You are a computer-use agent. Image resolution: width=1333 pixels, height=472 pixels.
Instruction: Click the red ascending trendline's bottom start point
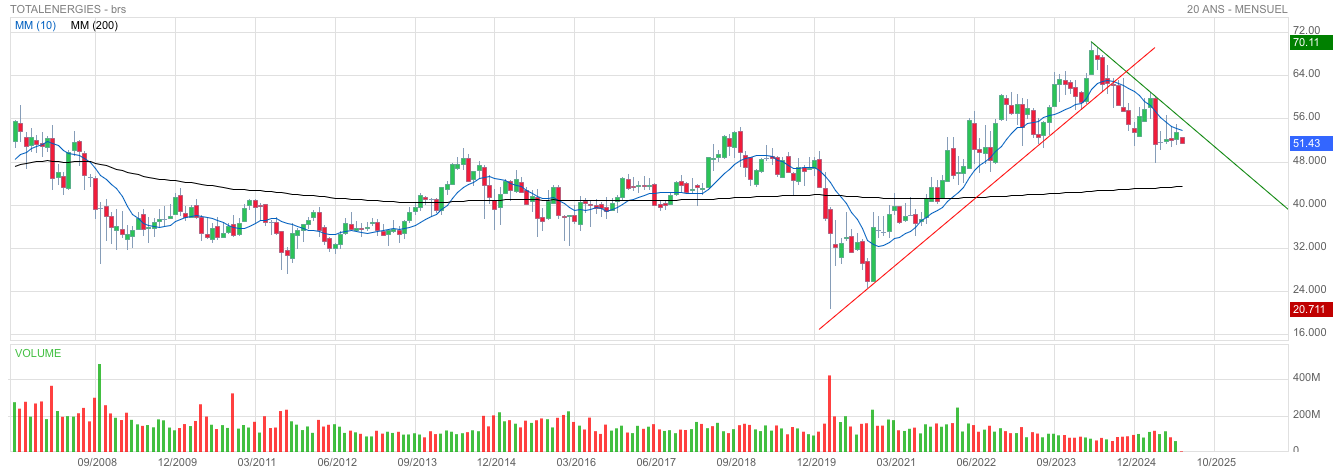819,328
